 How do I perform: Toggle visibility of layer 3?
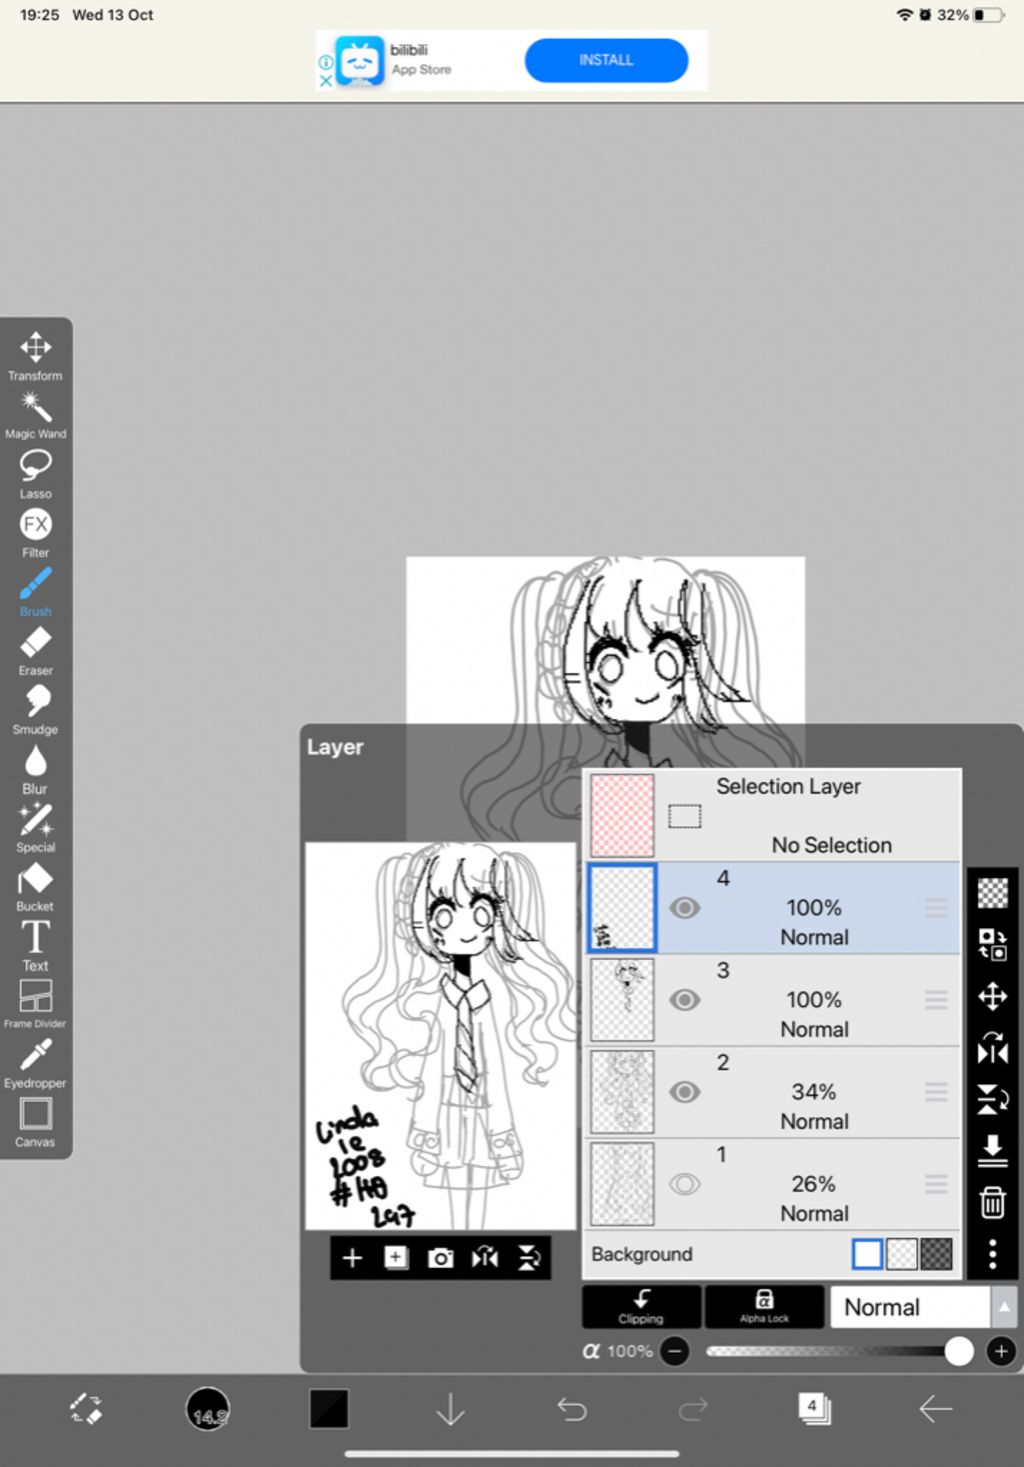[x=684, y=1000]
